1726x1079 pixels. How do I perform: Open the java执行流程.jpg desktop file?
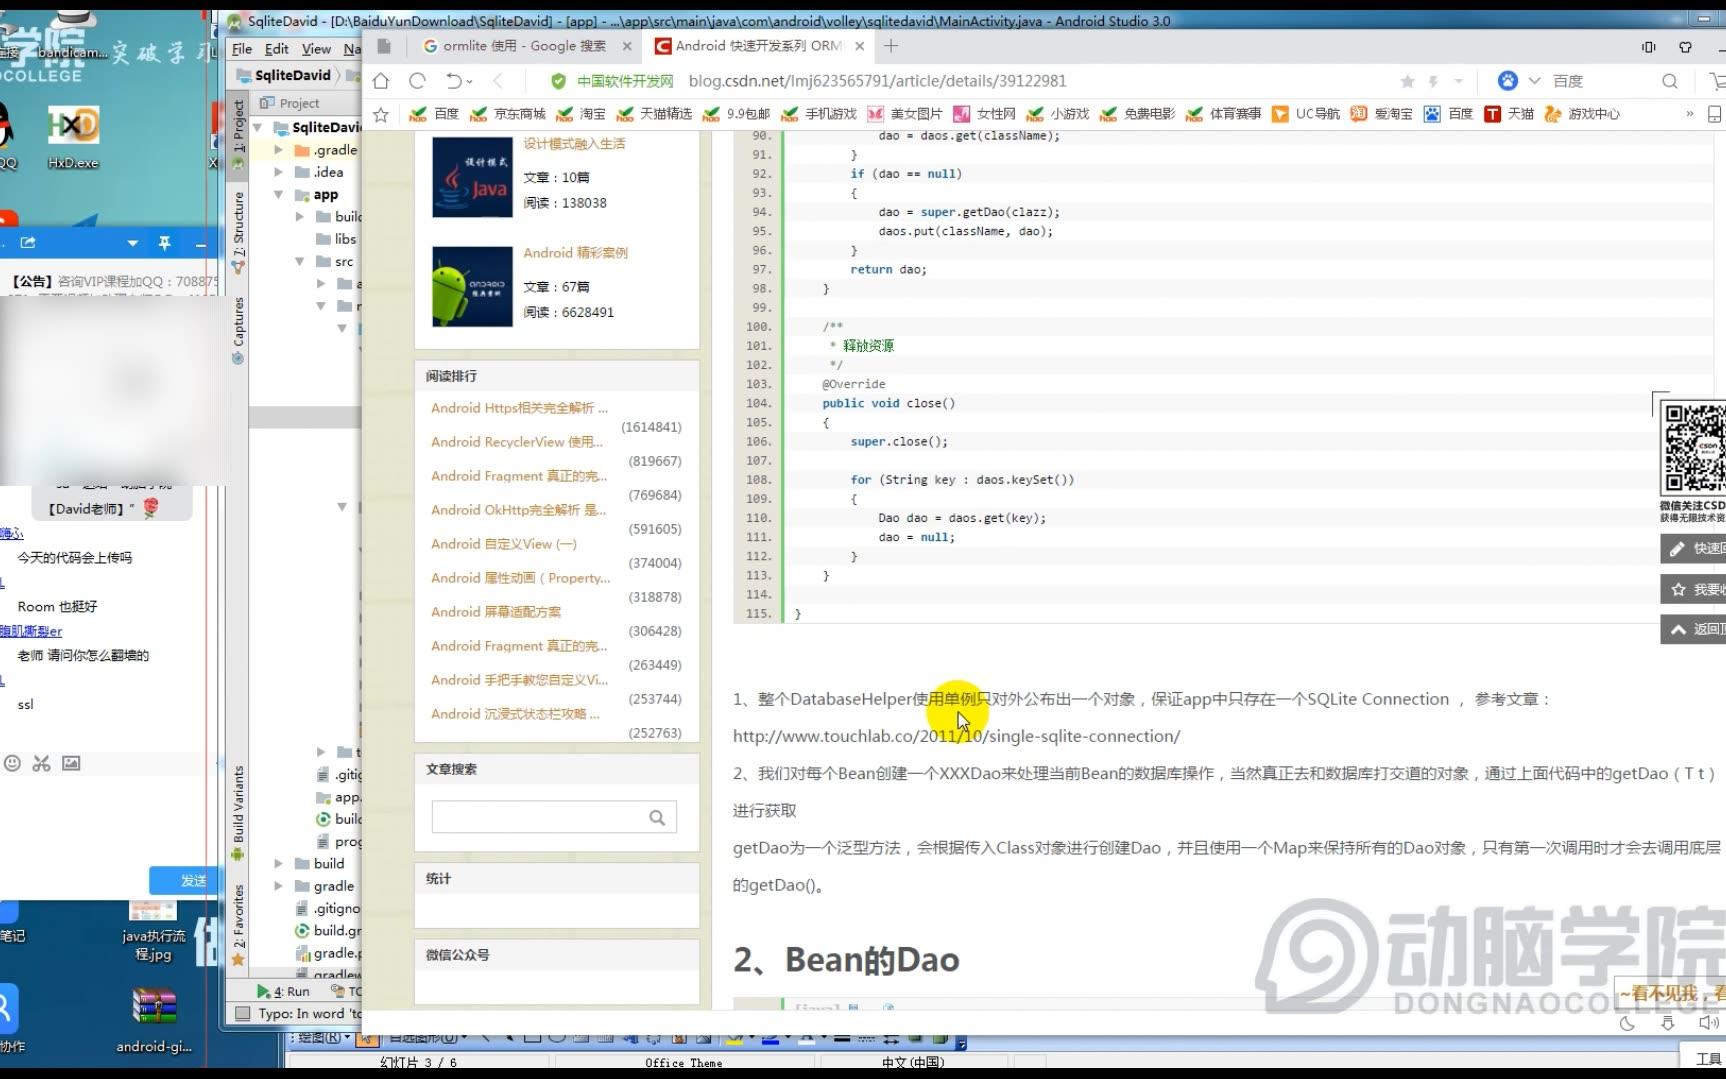point(153,930)
